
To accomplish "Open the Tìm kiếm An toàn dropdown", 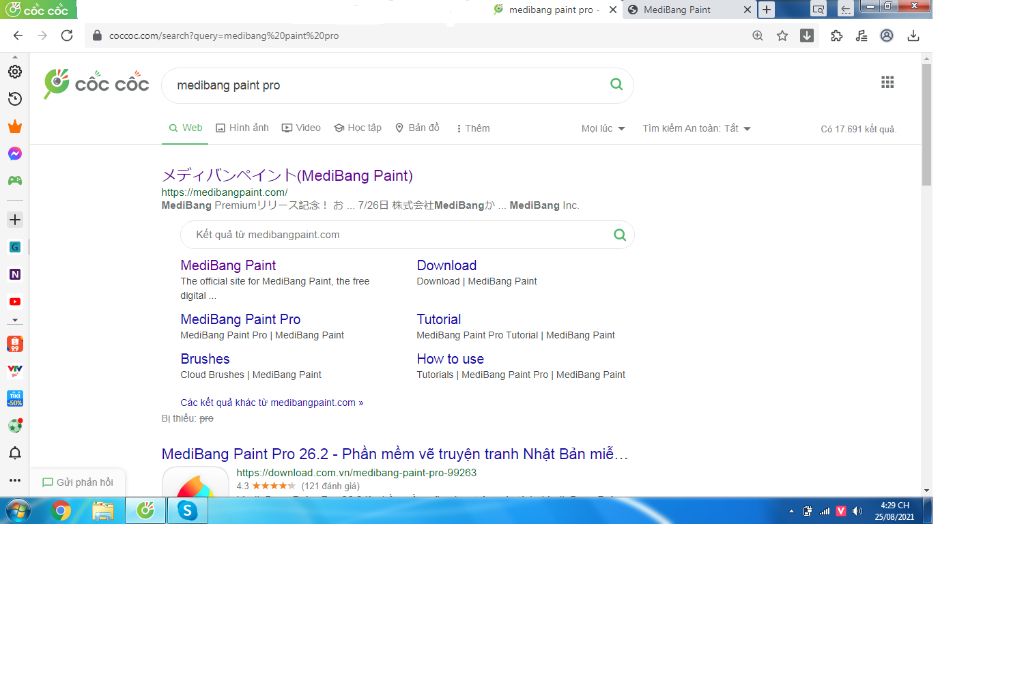I will pos(696,129).
